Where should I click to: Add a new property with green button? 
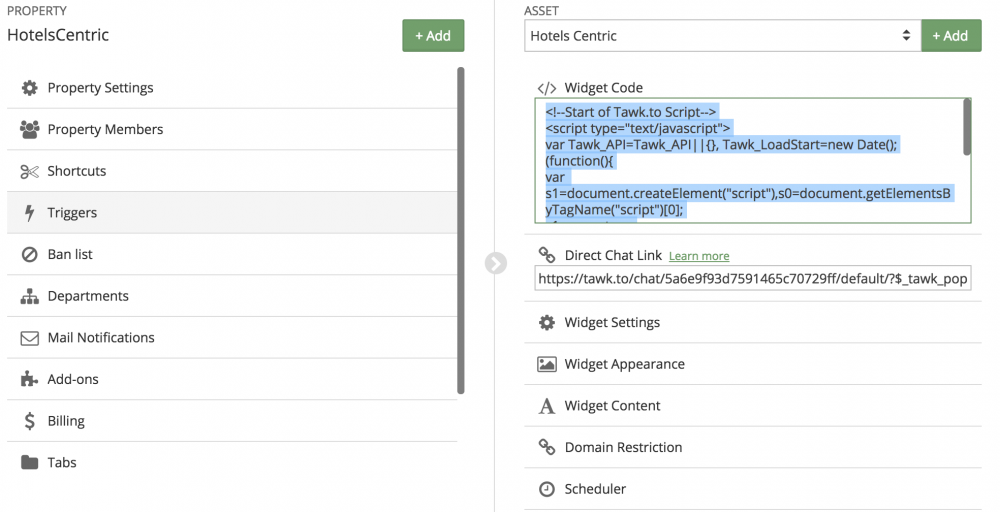[433, 36]
